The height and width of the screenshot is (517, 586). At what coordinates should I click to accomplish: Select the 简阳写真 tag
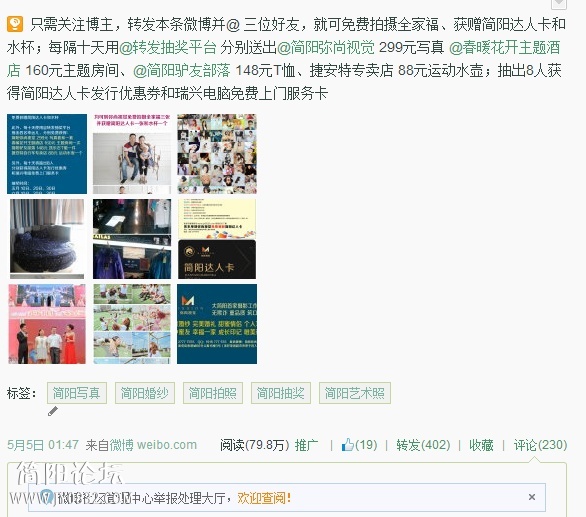click(77, 393)
